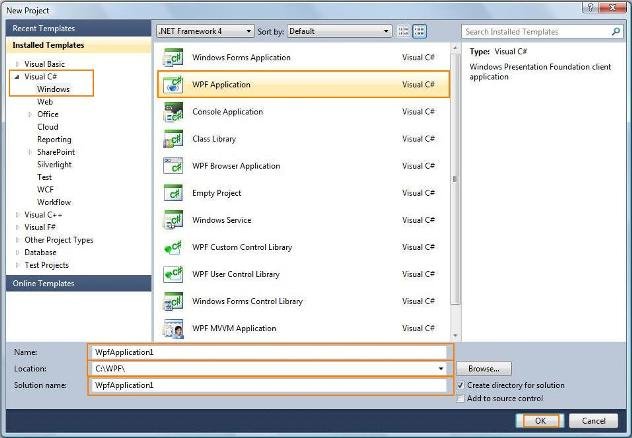Select the Cloud template category

point(48,127)
